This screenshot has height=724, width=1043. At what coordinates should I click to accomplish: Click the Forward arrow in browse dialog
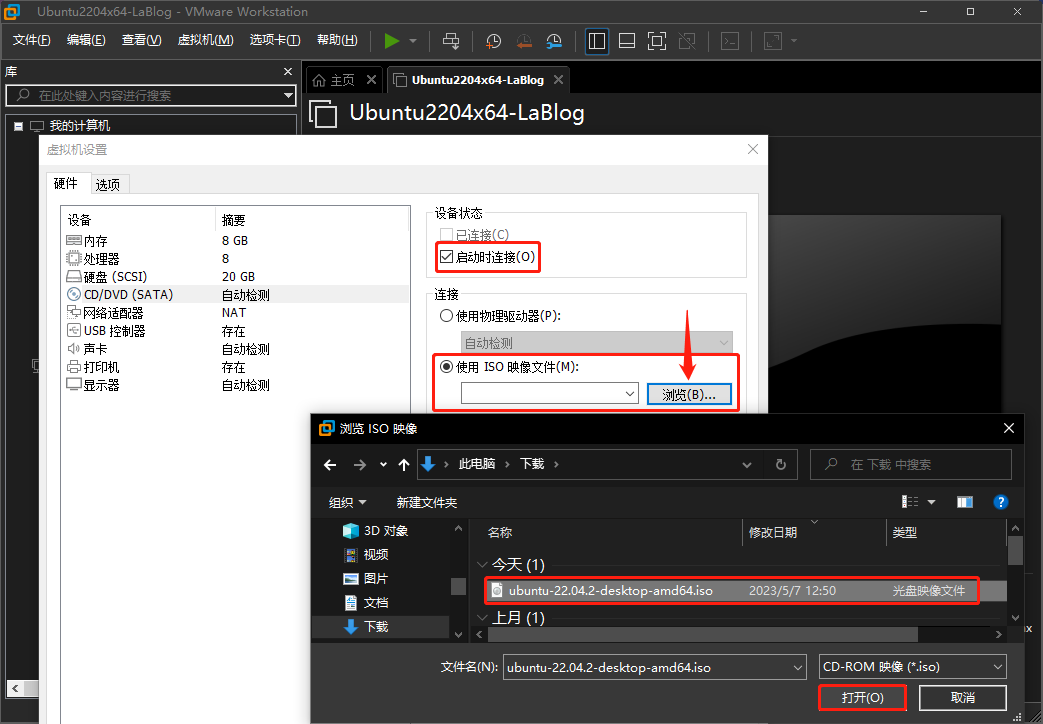(x=360, y=464)
